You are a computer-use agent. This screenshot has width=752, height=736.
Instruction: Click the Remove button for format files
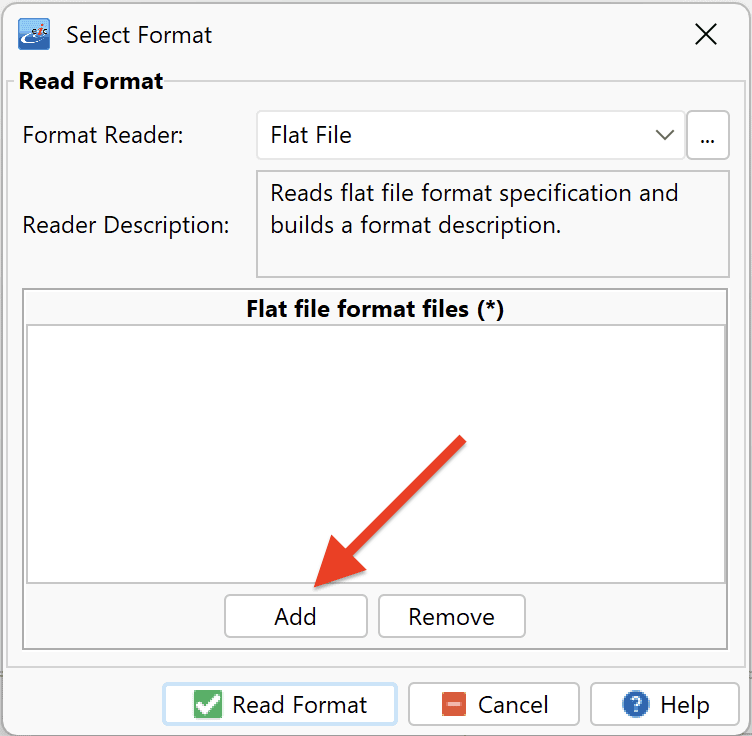point(452,616)
